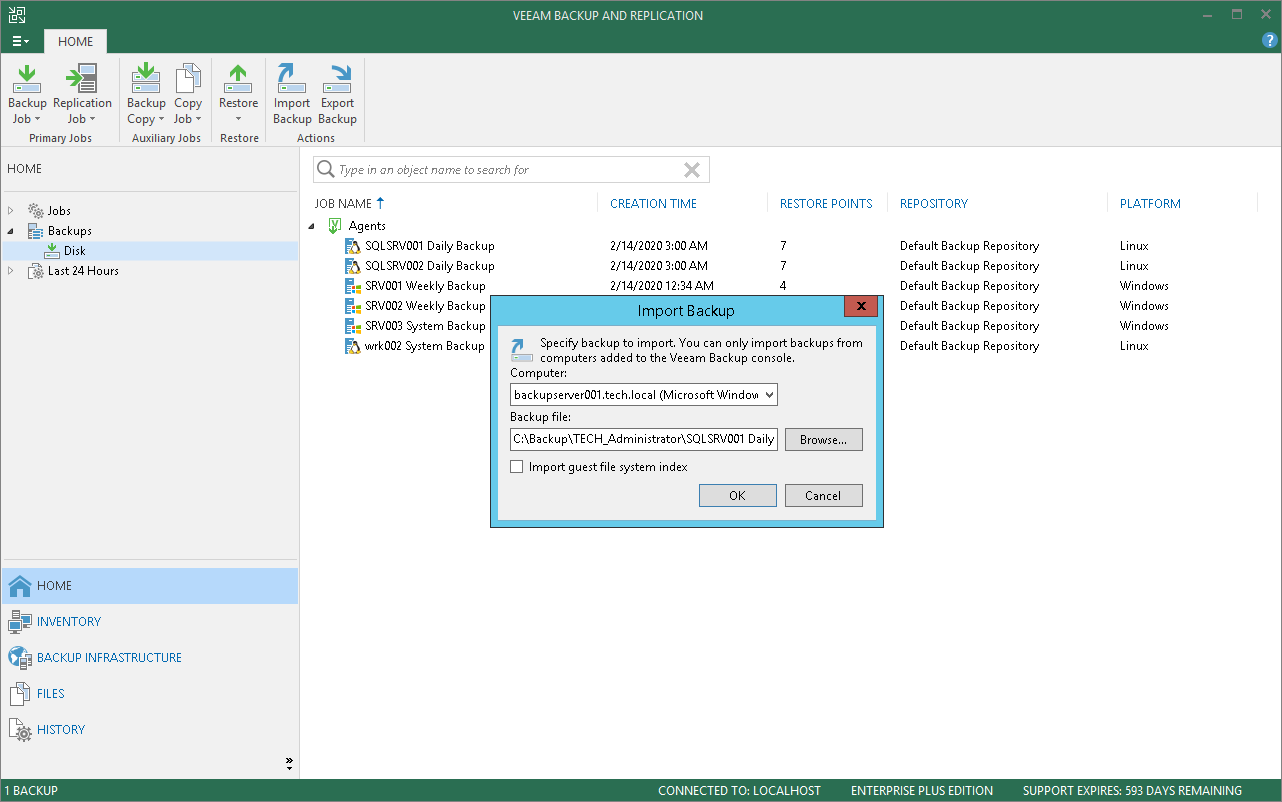Image resolution: width=1282 pixels, height=802 pixels.
Task: Open the Restore ribbon button
Action: (238, 95)
